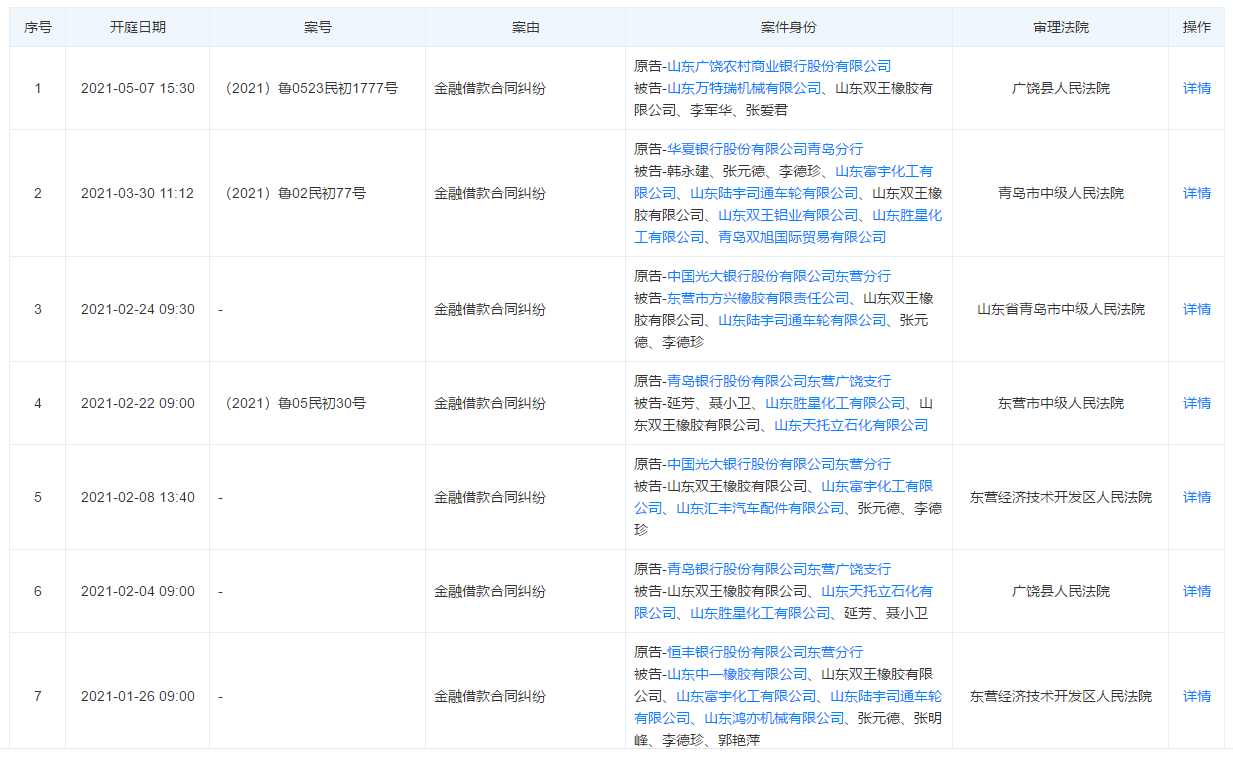Click the 序号 column header
The image size is (1233, 759).
click(x=38, y=27)
